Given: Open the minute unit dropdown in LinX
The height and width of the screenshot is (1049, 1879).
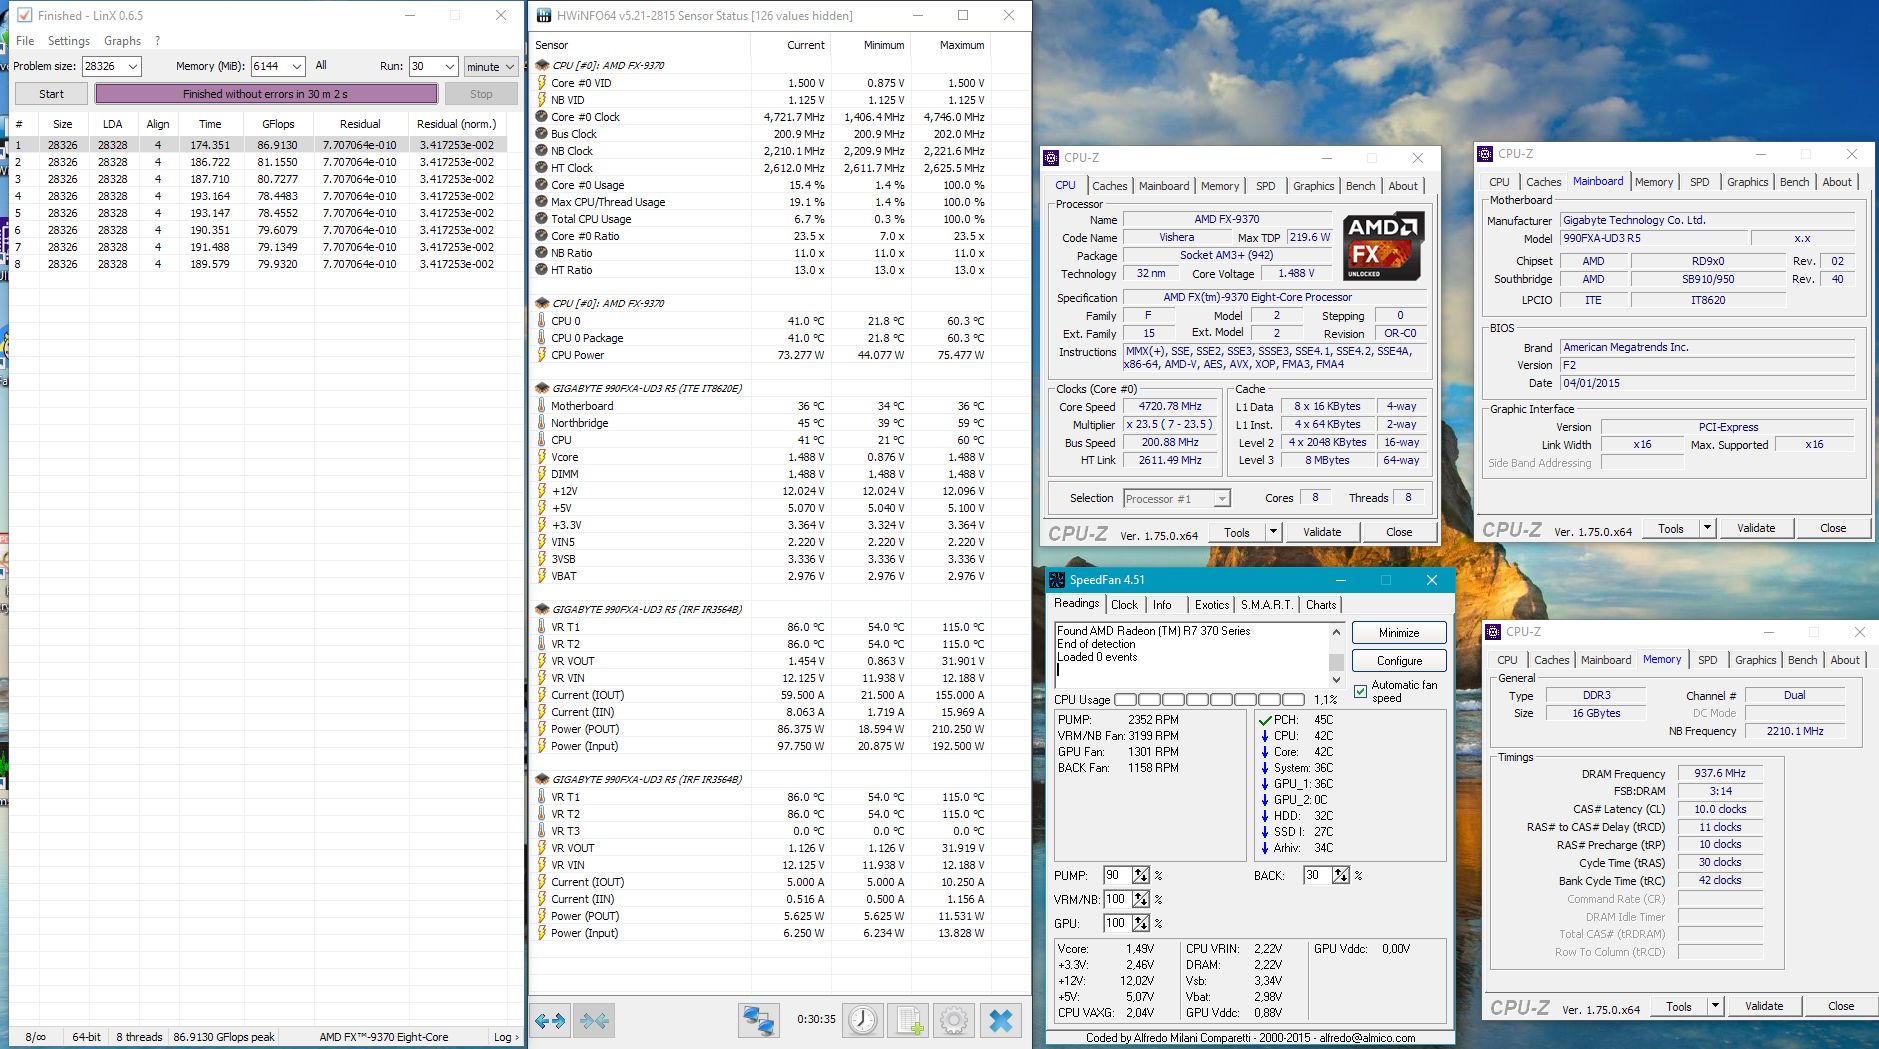Looking at the screenshot, I should 510,67.
